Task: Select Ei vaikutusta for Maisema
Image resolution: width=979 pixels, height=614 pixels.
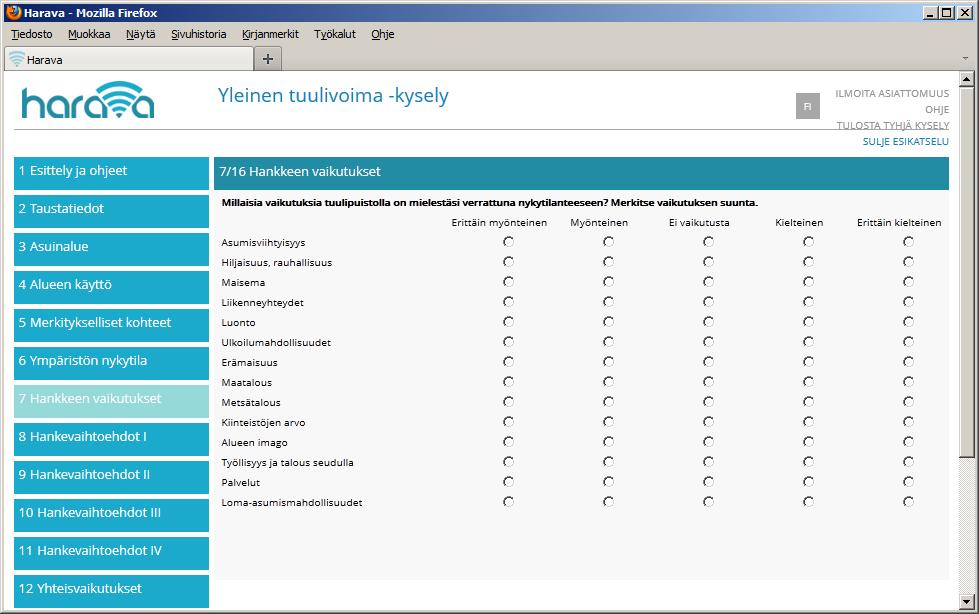Action: 708,282
